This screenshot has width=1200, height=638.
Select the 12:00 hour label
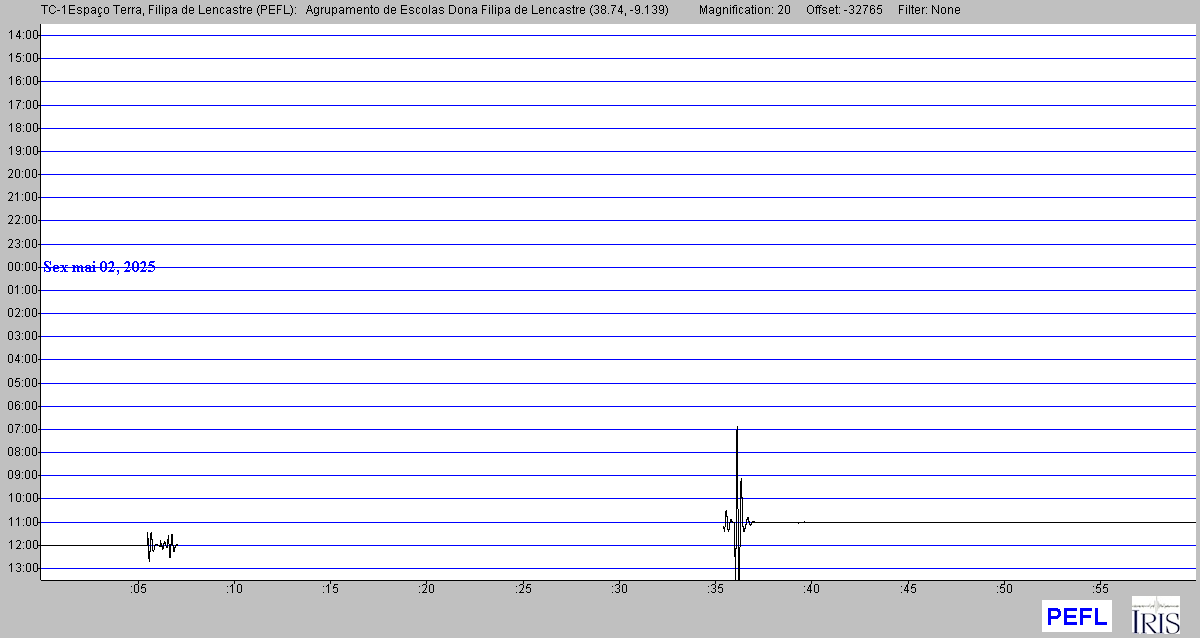(22, 545)
